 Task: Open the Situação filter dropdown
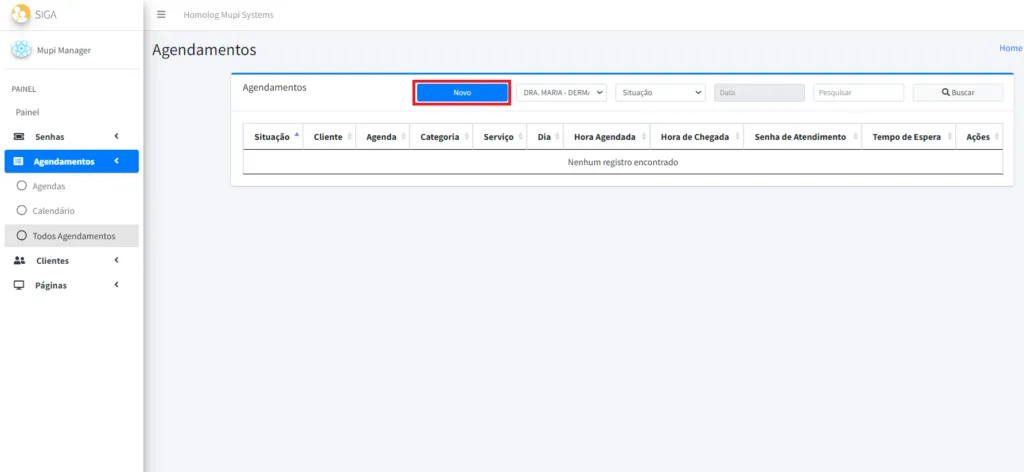click(x=660, y=92)
